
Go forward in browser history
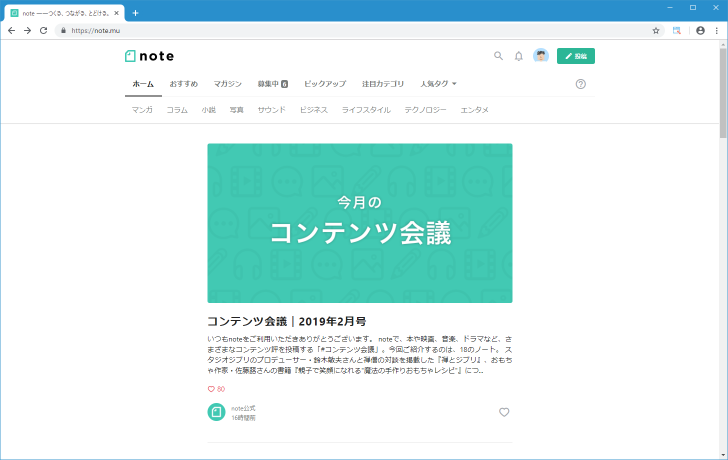[27, 31]
